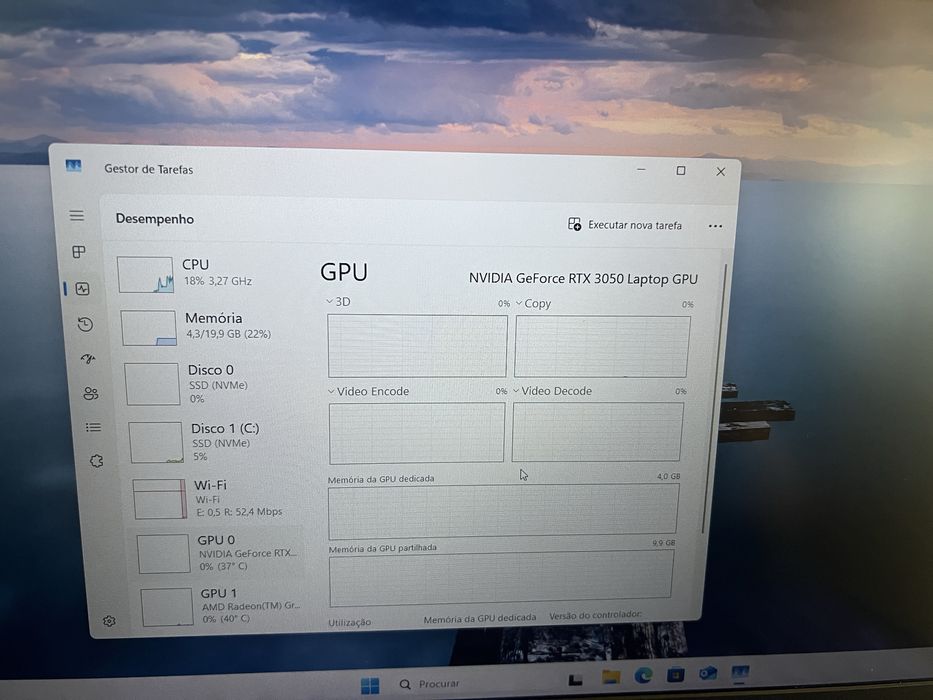
Task: Open Microsoft Store from the taskbar
Action: pyautogui.click(x=675, y=674)
